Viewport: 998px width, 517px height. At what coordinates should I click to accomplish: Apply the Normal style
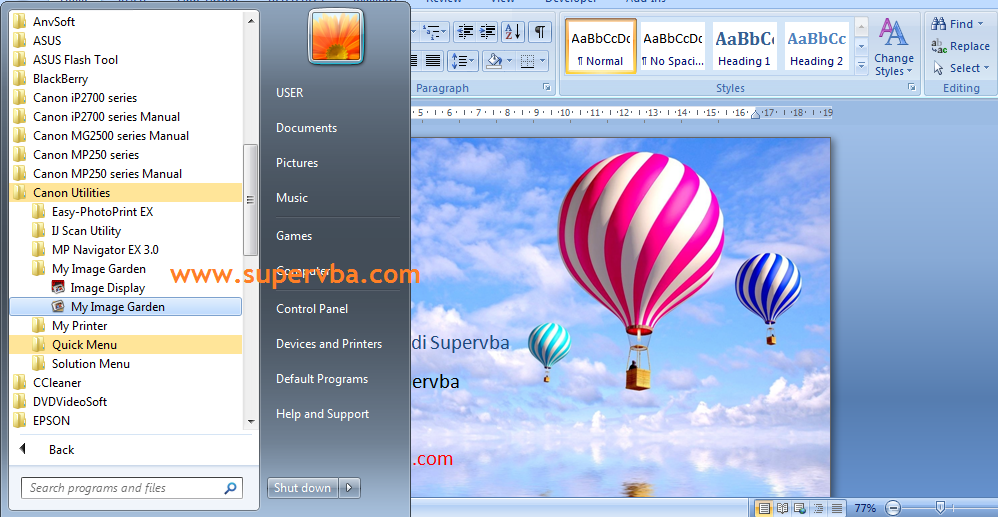(601, 46)
